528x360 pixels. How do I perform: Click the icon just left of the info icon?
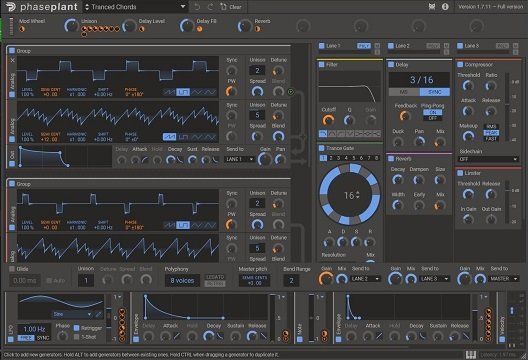pyautogui.click(x=432, y=7)
